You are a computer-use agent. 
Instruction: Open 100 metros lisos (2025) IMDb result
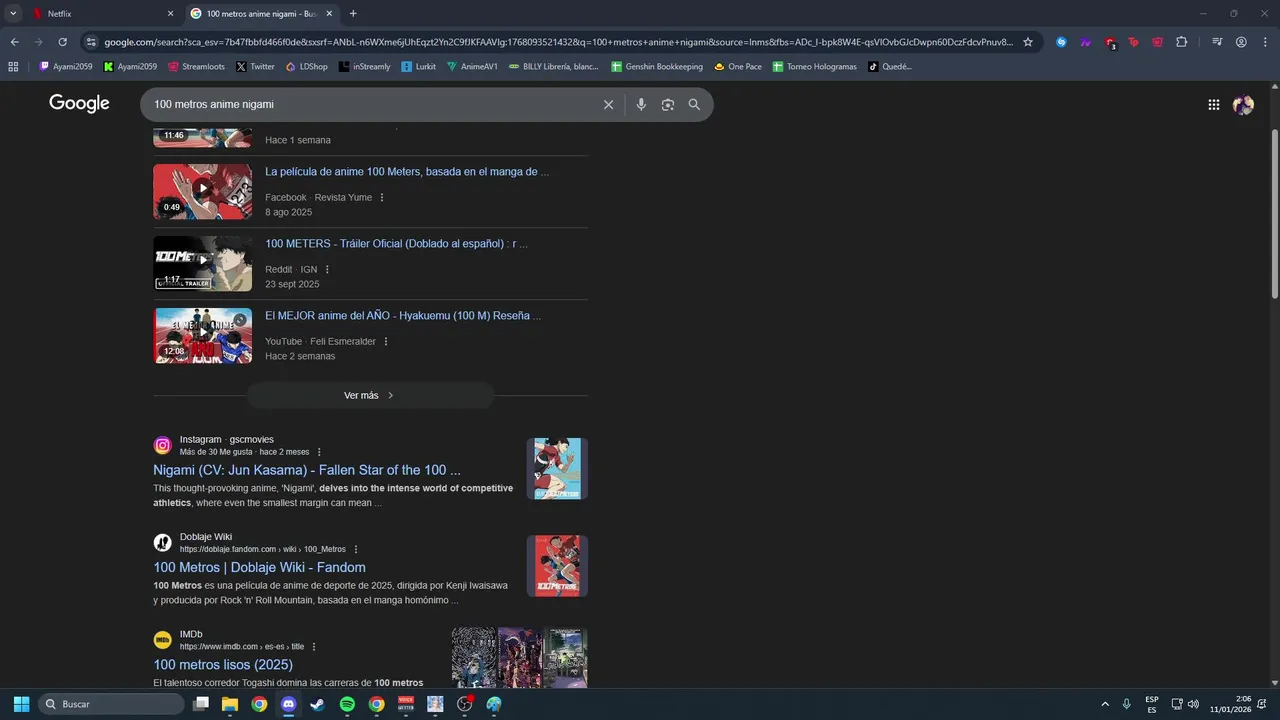pyautogui.click(x=223, y=665)
